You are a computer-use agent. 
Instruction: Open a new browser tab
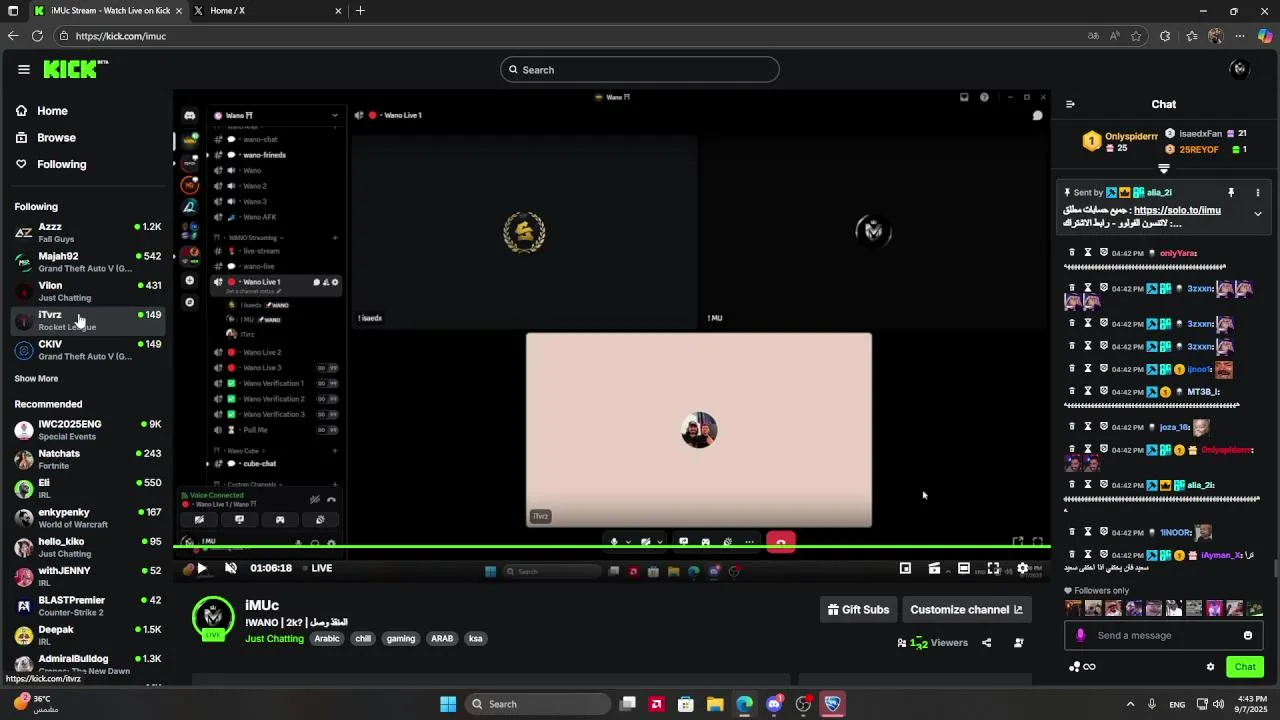tap(360, 11)
